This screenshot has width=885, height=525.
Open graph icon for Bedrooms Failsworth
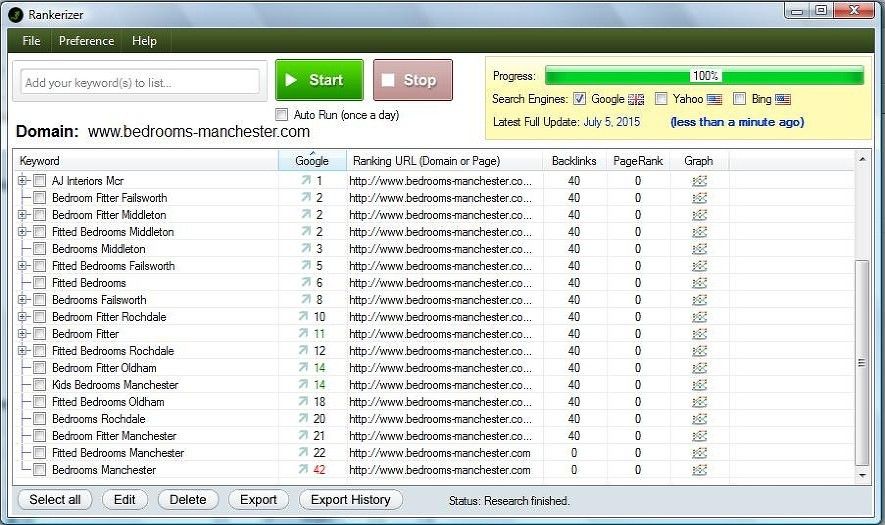click(x=699, y=300)
